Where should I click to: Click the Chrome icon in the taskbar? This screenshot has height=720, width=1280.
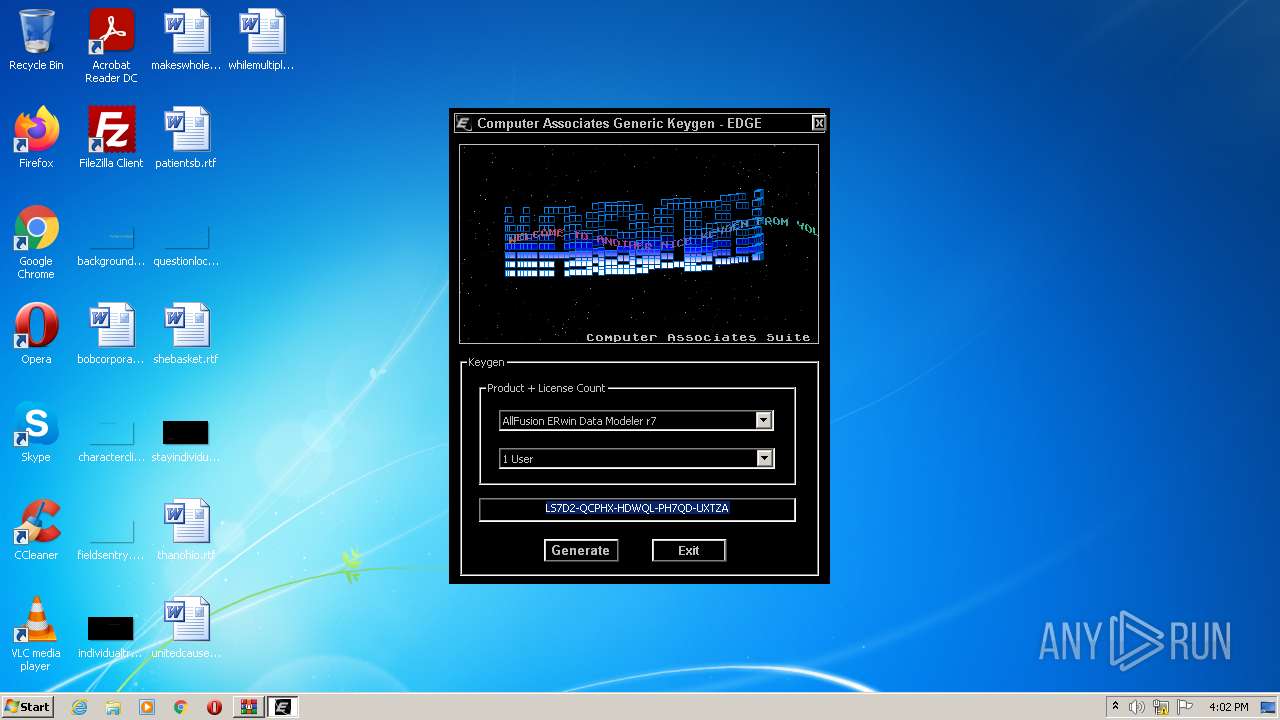(181, 707)
